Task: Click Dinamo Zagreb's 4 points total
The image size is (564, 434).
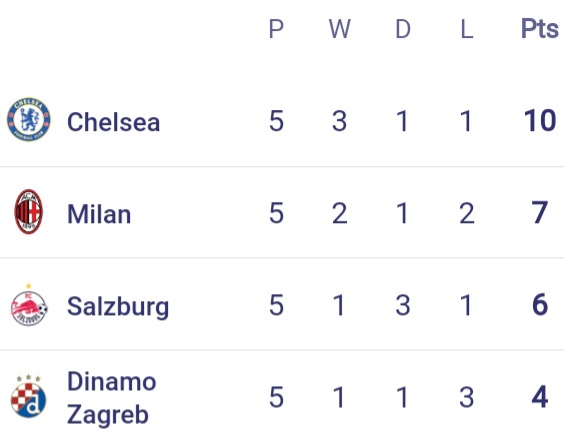Action: [x=540, y=397]
